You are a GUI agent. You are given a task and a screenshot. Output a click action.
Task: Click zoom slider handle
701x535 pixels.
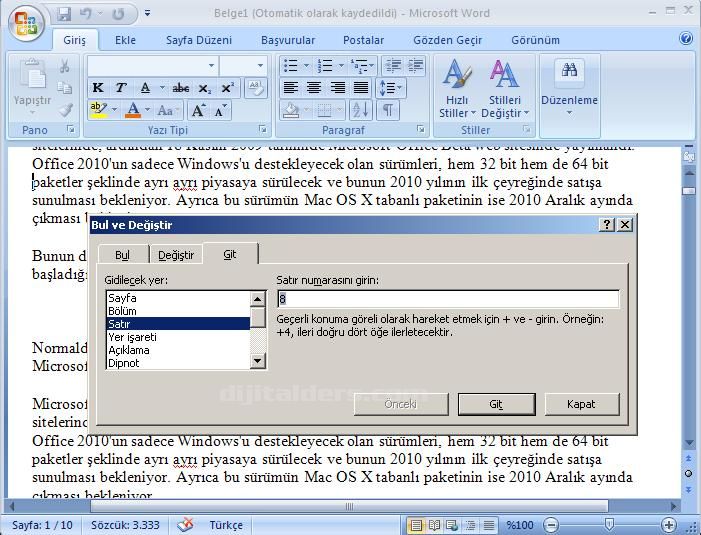(x=609, y=524)
